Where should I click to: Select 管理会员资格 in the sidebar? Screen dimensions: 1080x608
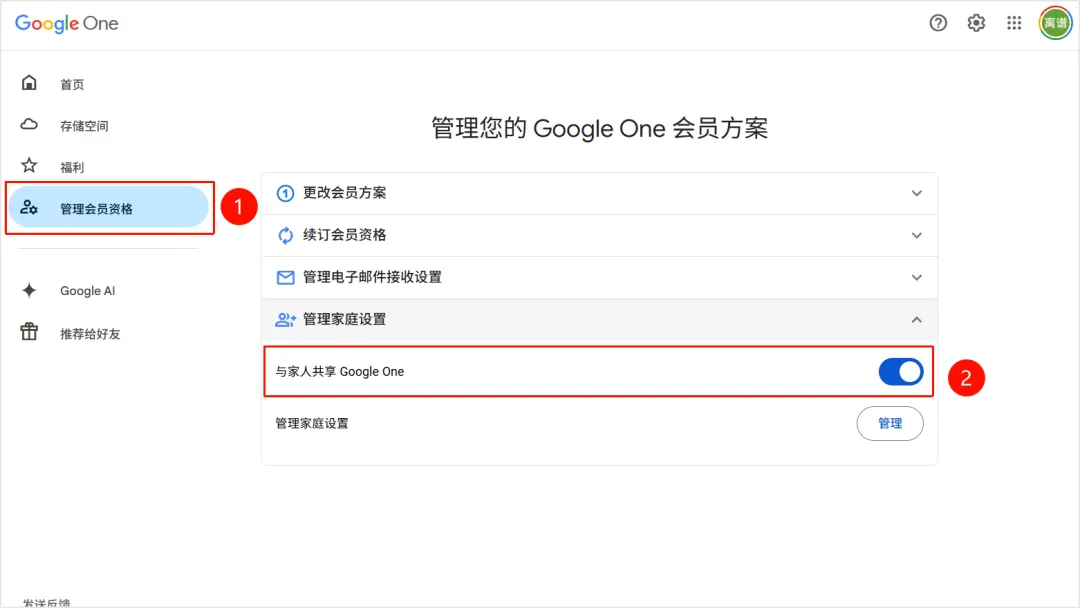[x=96, y=208]
